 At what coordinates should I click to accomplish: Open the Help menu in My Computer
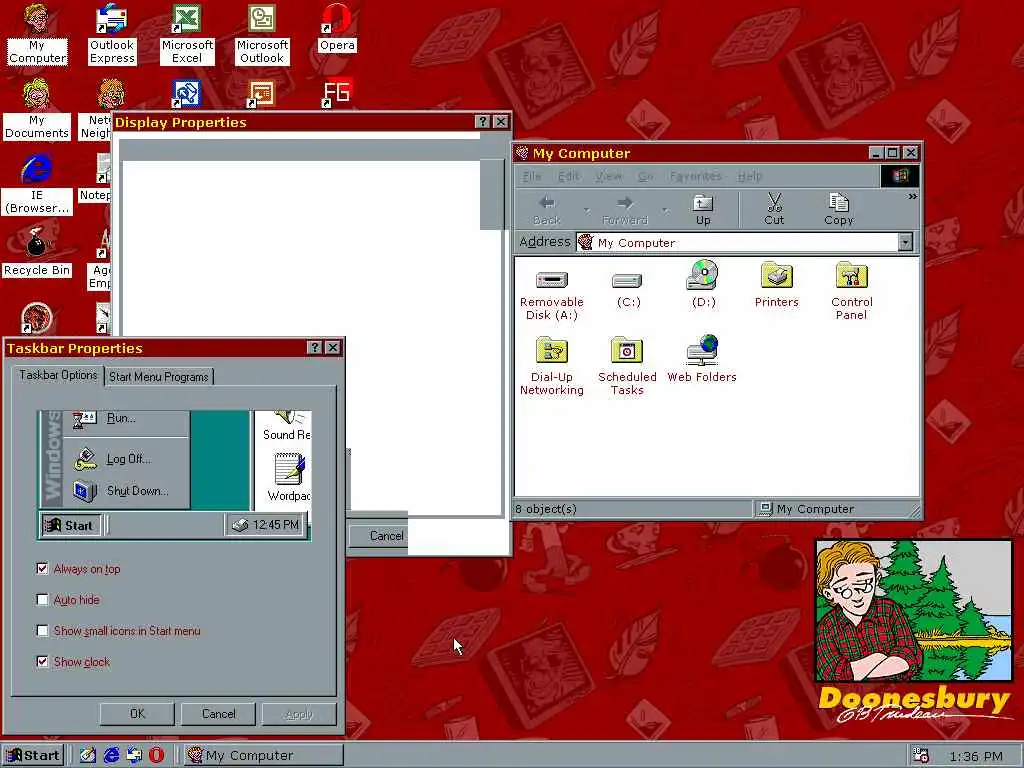coord(750,176)
